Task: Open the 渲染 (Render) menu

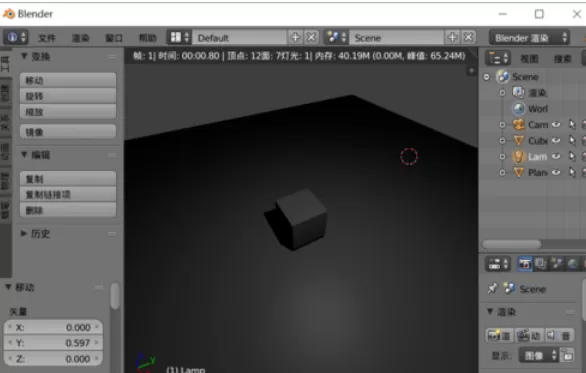Action: [x=80, y=38]
